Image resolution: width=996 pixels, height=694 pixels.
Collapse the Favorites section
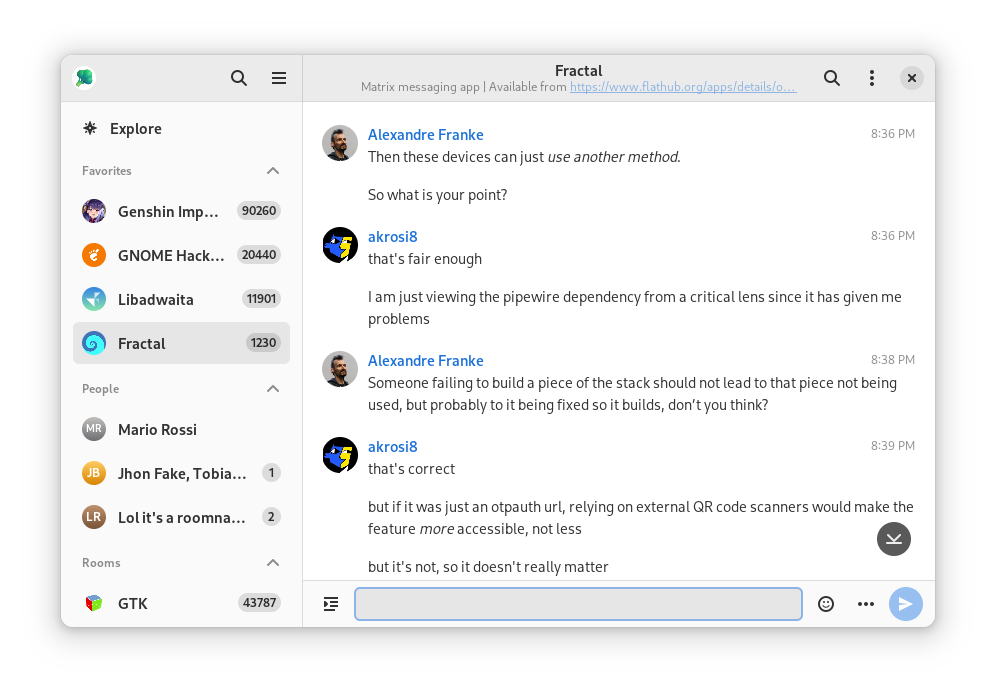pos(273,171)
